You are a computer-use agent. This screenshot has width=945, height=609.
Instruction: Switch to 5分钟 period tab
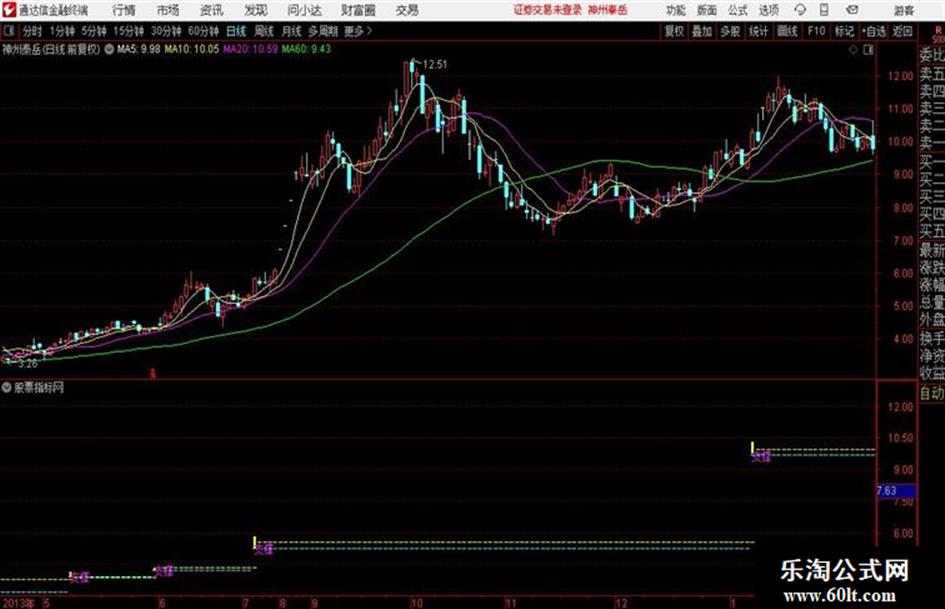pyautogui.click(x=93, y=31)
